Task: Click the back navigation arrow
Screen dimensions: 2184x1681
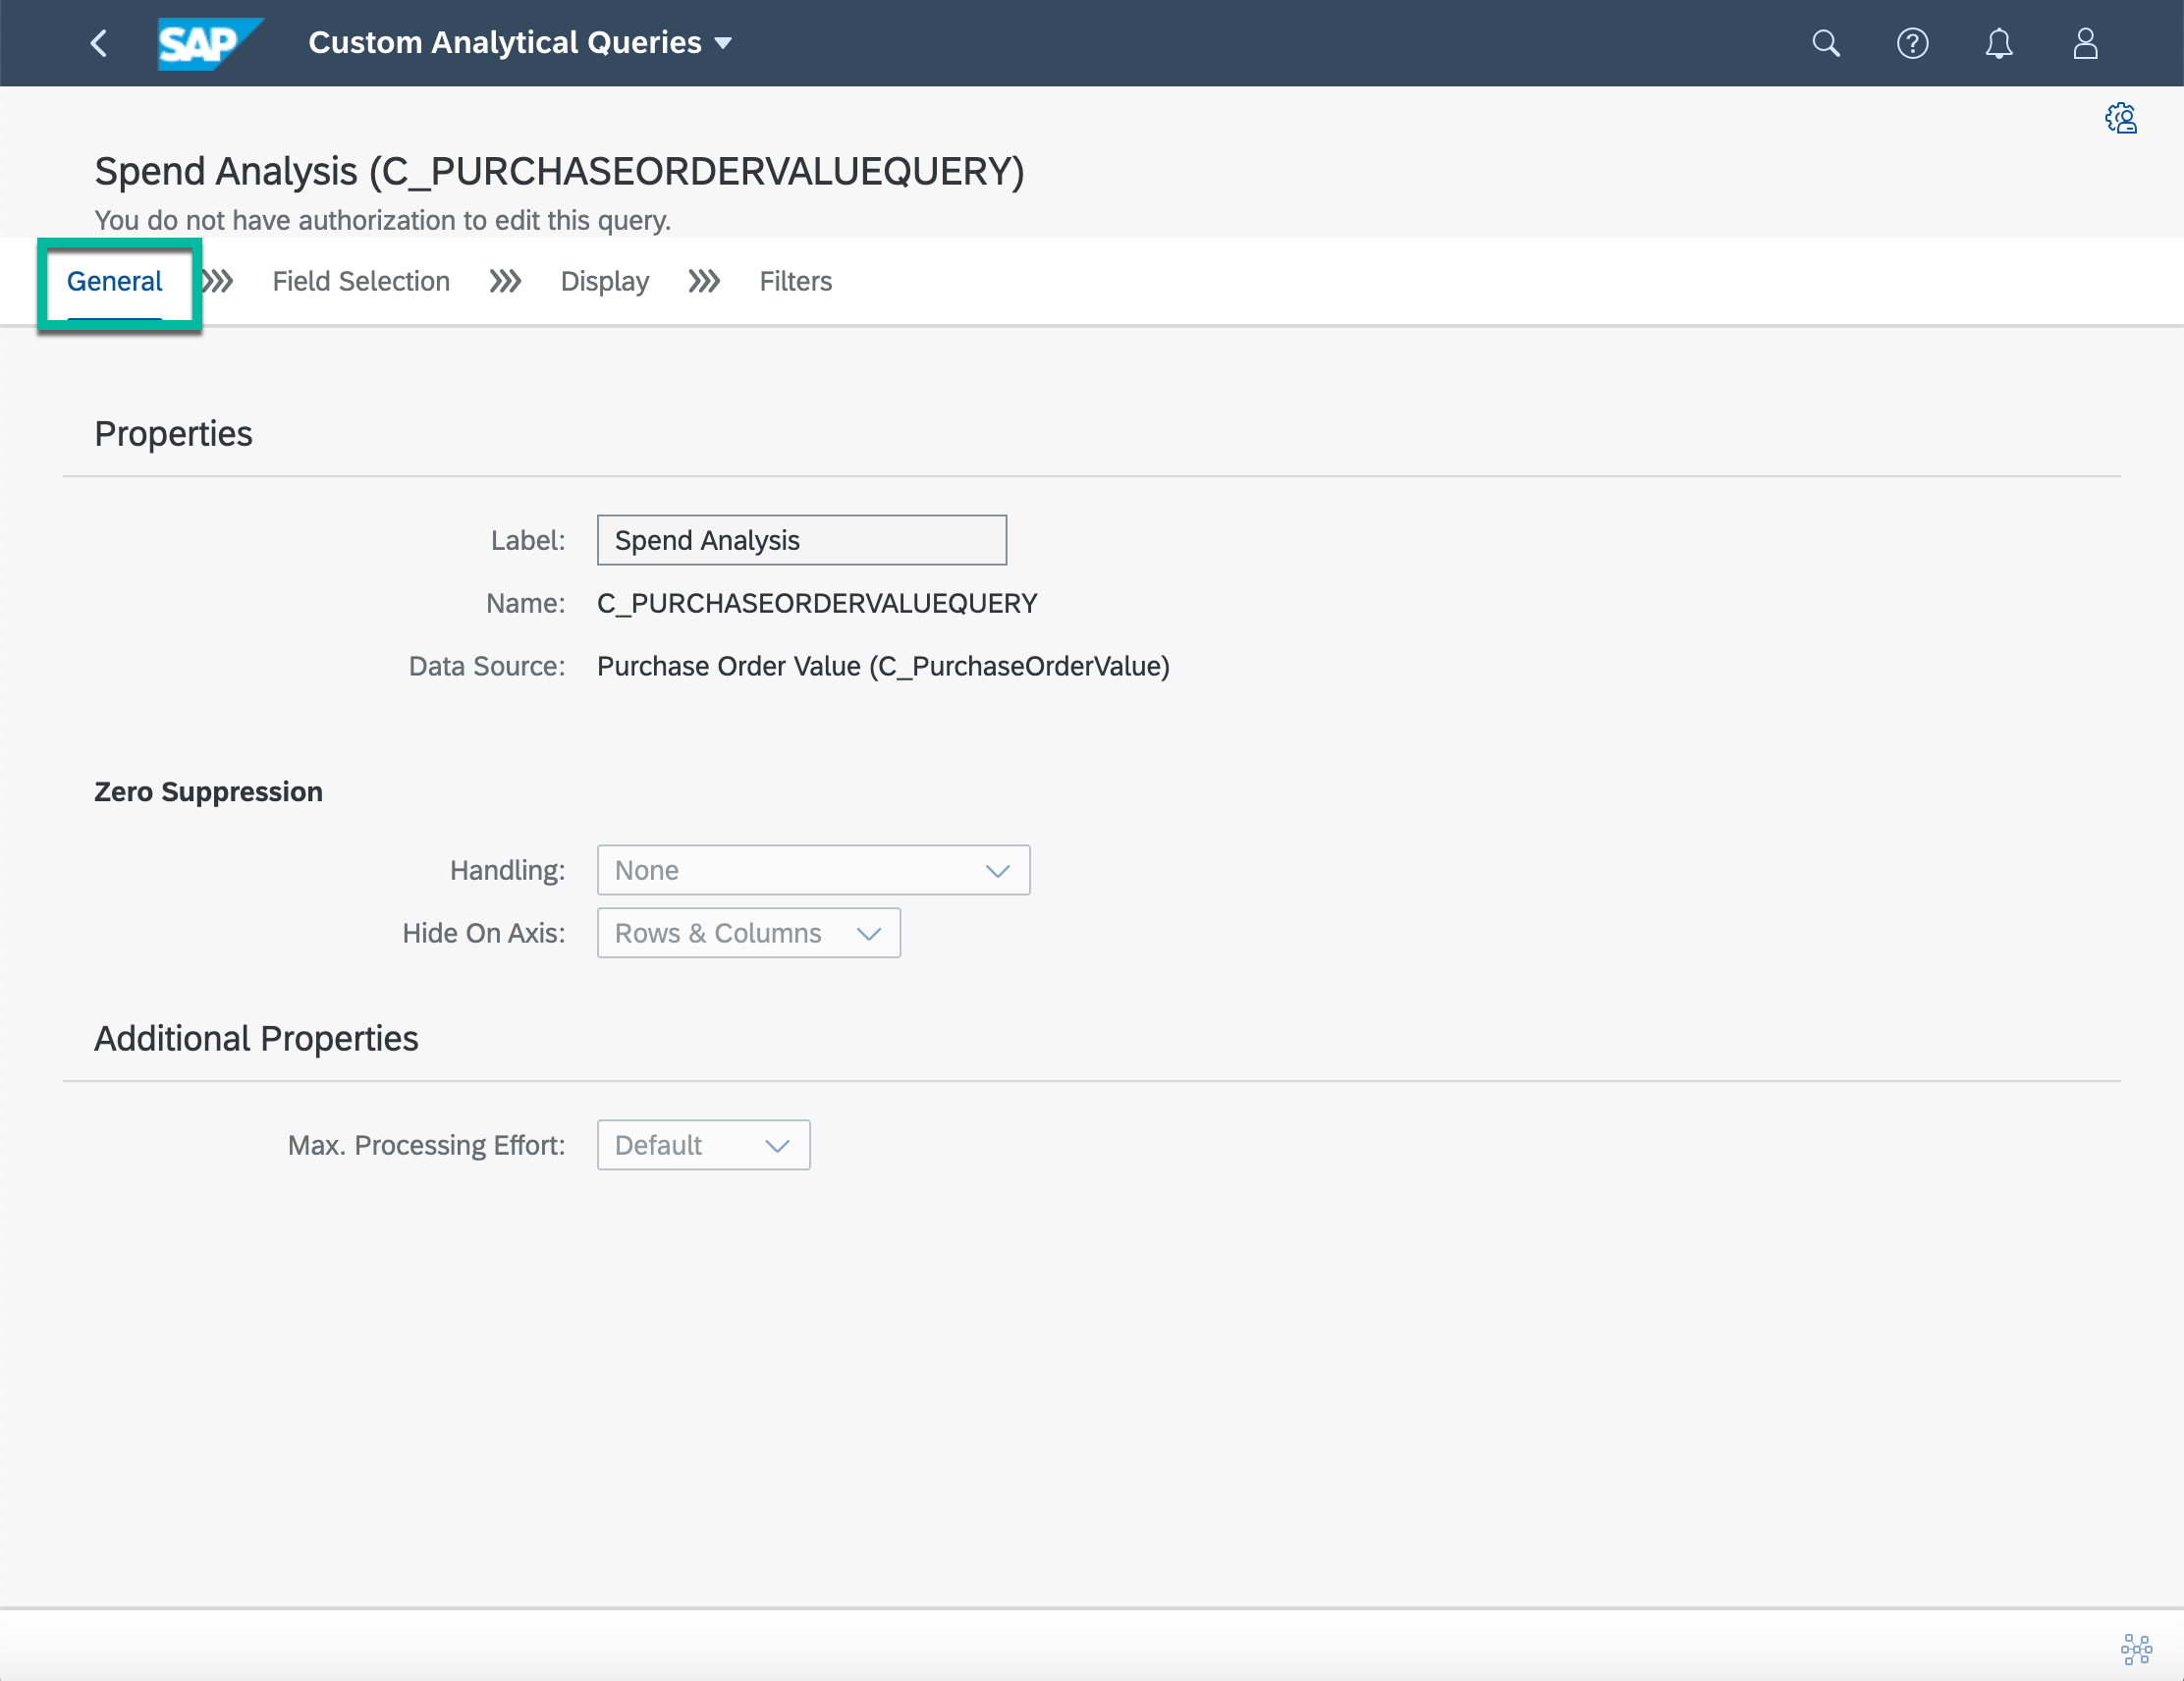Action: click(x=98, y=43)
